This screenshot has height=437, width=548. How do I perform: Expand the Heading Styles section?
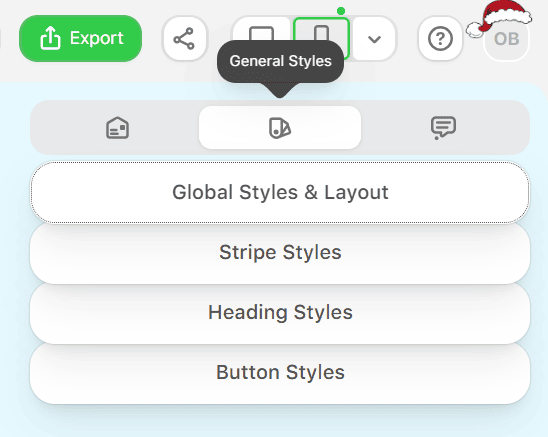click(280, 313)
